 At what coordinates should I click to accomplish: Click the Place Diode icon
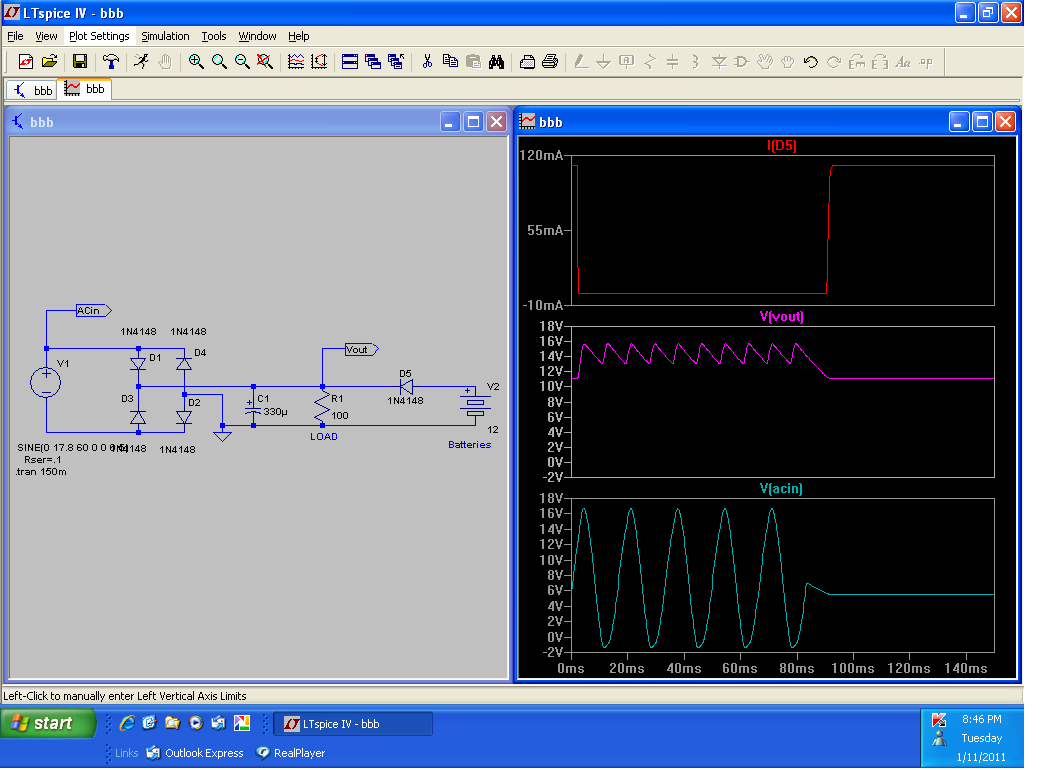tap(719, 62)
